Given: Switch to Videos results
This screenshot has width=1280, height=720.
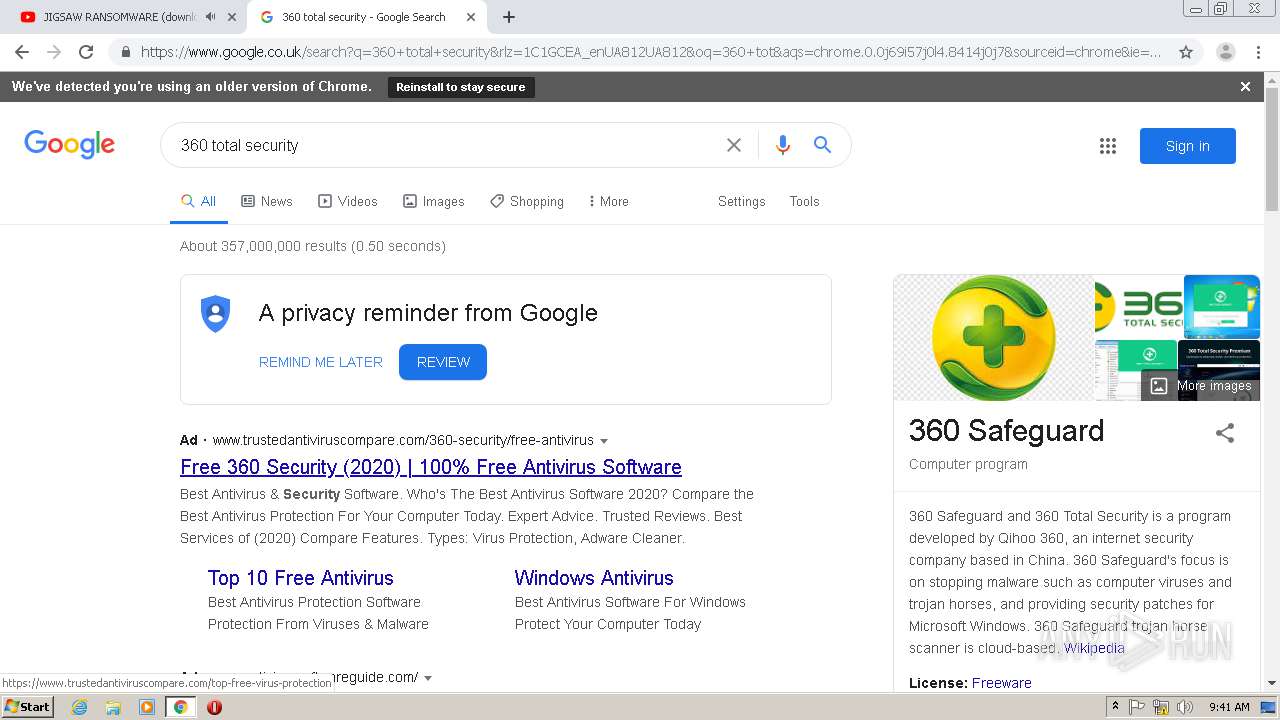Looking at the screenshot, I should [x=348, y=201].
